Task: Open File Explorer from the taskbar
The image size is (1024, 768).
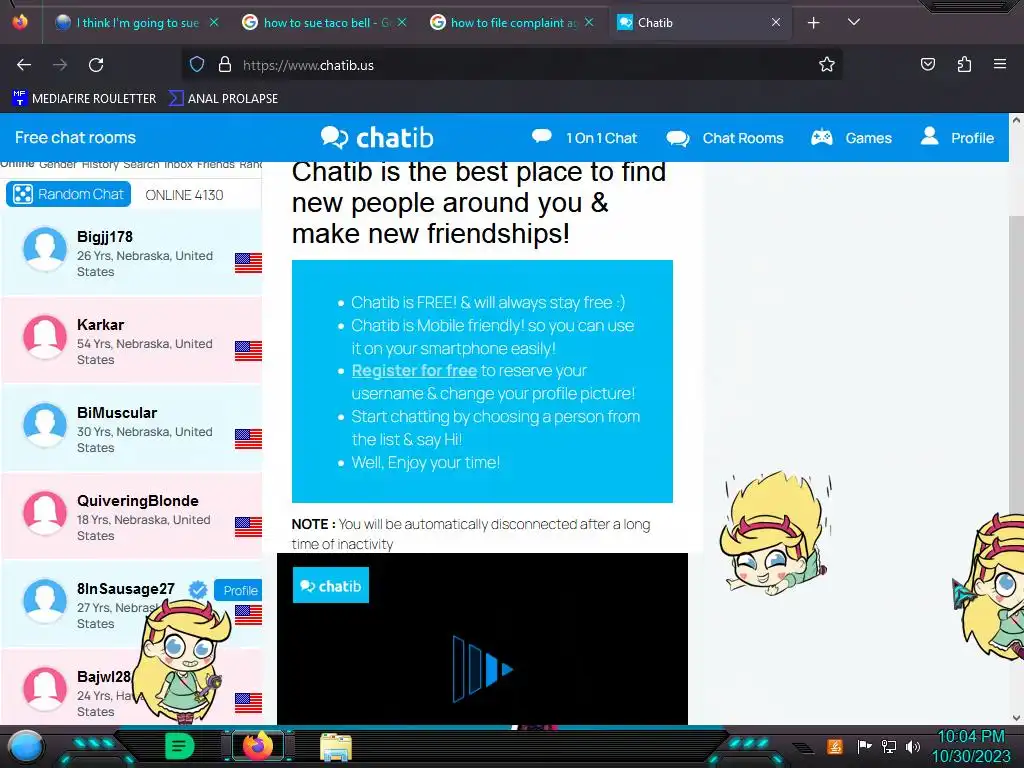Action: click(x=336, y=747)
